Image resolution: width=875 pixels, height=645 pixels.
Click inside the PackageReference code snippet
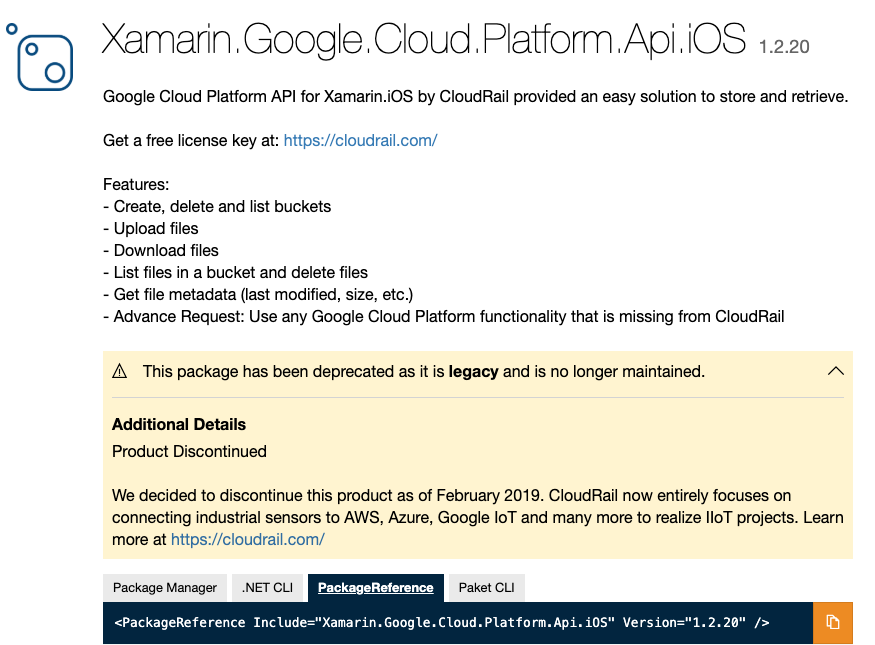(x=441, y=623)
